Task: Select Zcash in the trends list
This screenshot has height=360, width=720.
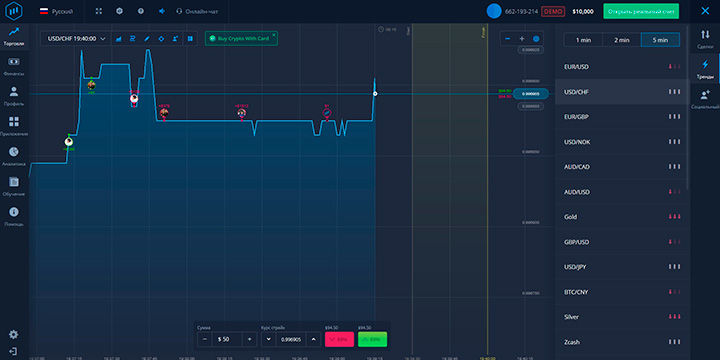Action: point(622,342)
